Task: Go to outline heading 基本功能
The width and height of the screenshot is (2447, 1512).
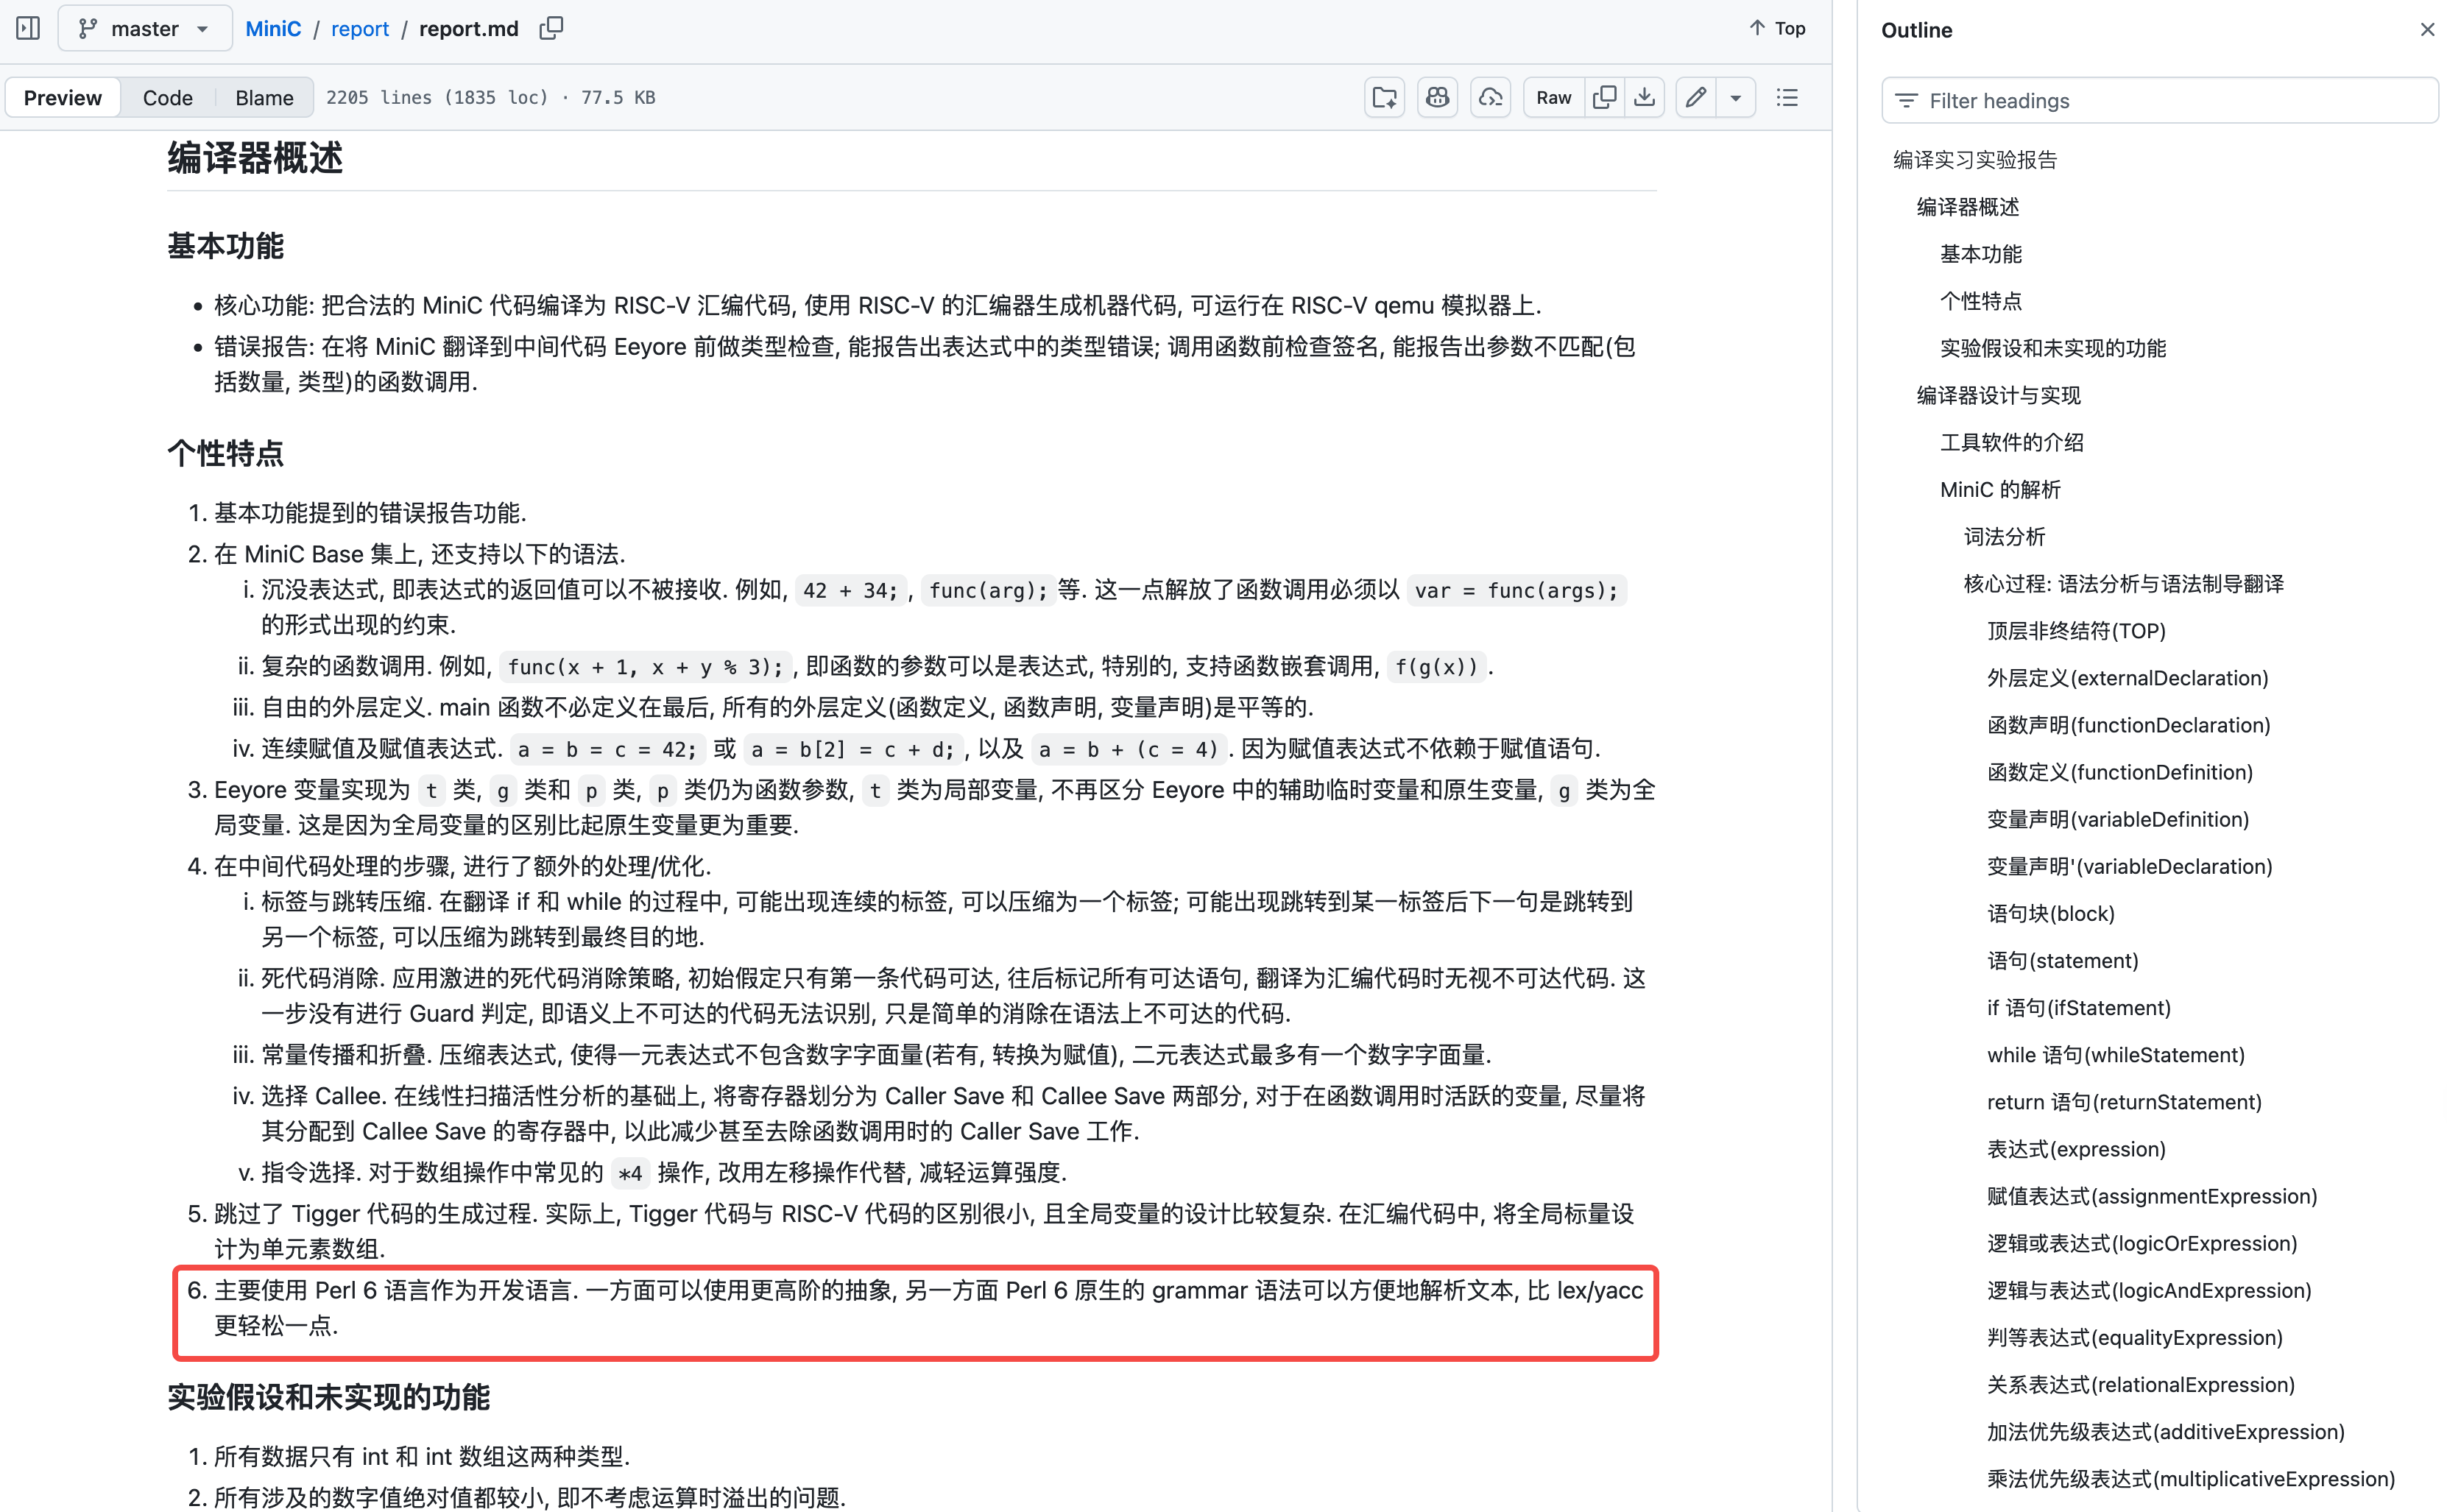Action: pos(1981,253)
